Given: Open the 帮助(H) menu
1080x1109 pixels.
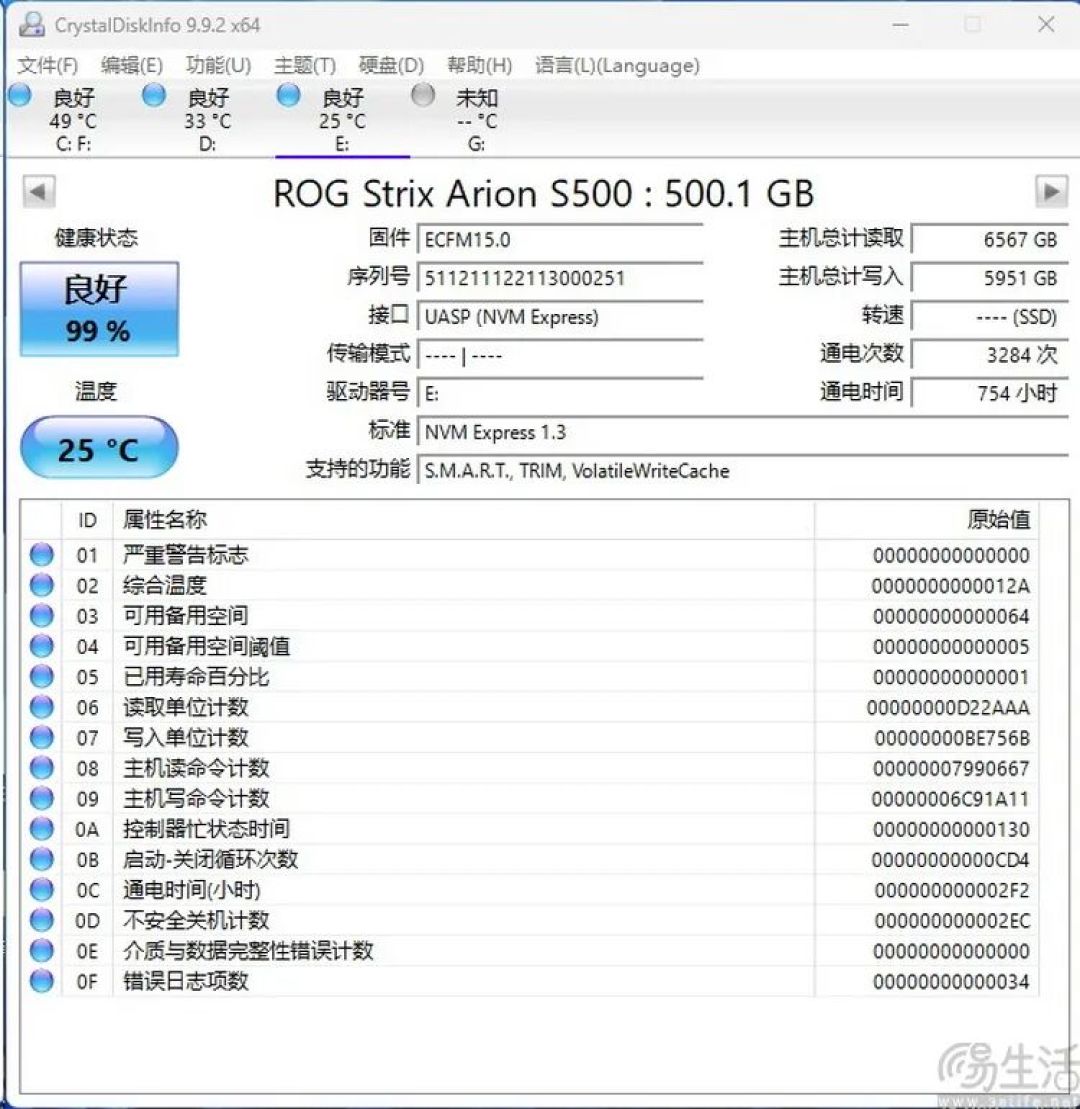Looking at the screenshot, I should tap(480, 65).
